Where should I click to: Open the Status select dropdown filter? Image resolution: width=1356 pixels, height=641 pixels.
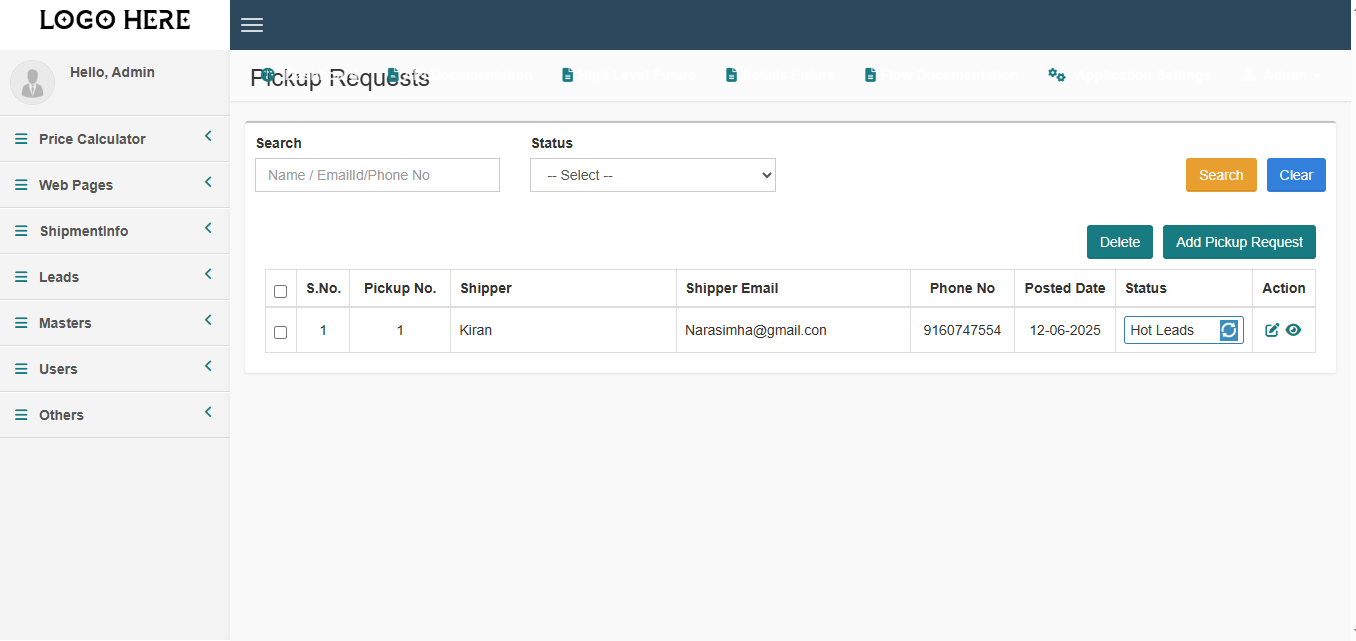(652, 175)
